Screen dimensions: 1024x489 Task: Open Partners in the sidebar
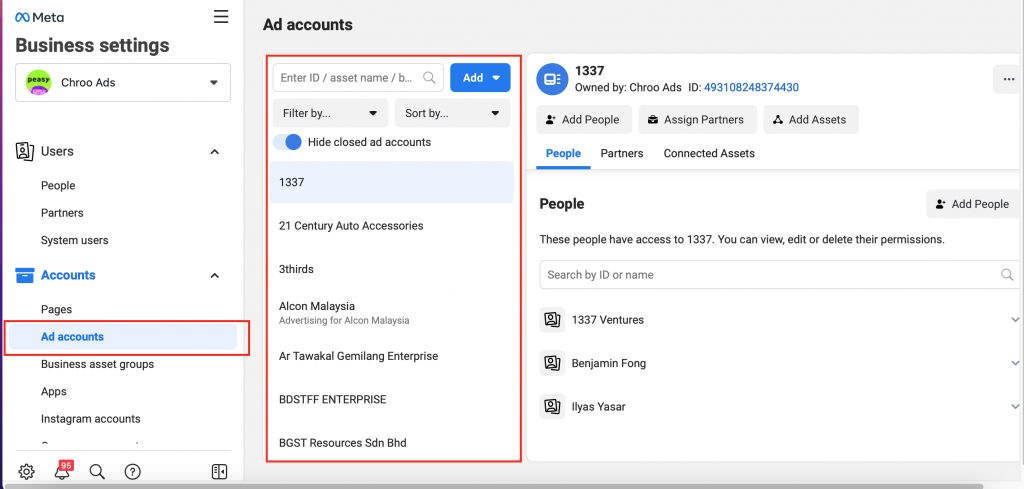click(62, 213)
